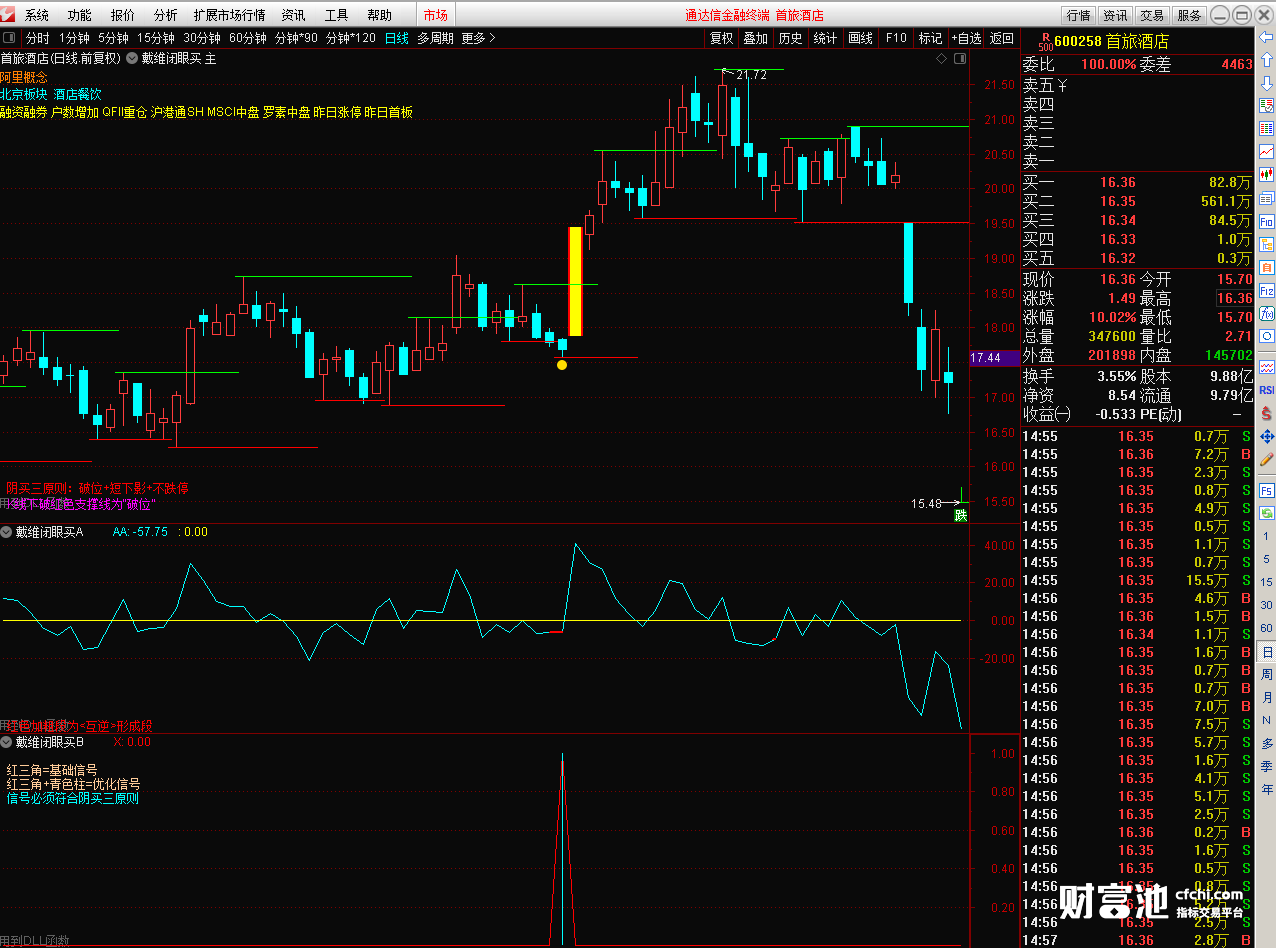Open the 扩展市场行情 menu
Viewport: 1276px width, 948px height.
tap(230, 15)
